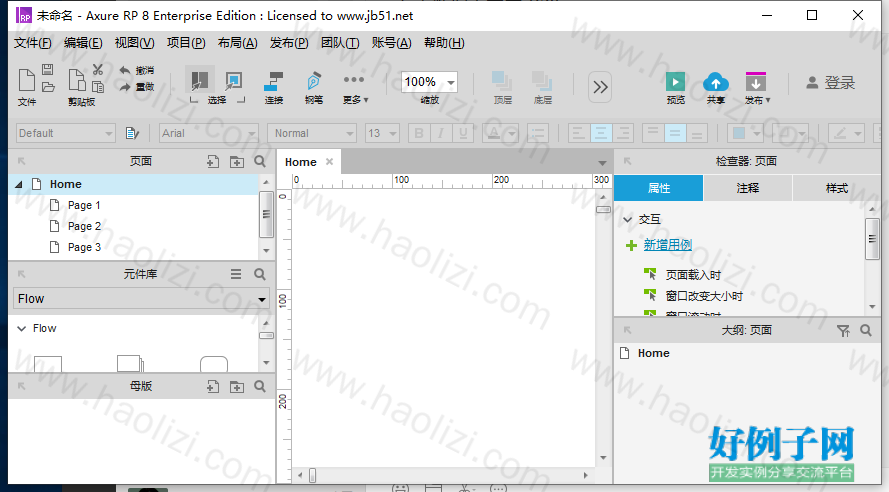Toggle underline formatting

tap(463, 133)
